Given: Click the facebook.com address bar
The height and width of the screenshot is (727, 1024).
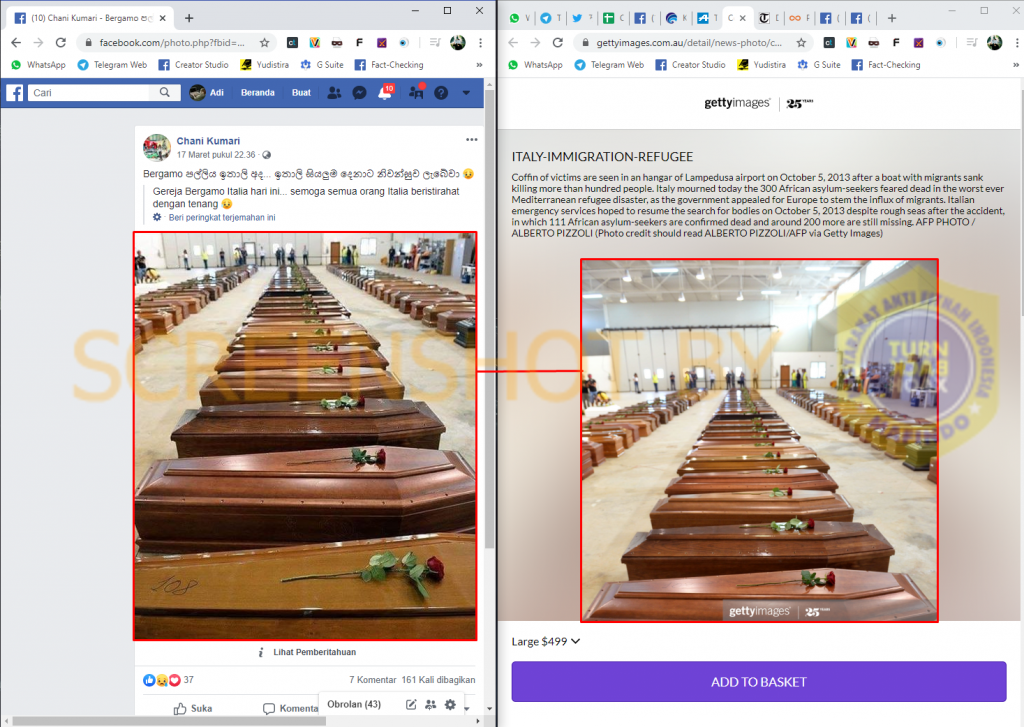Looking at the screenshot, I should pyautogui.click(x=172, y=42).
